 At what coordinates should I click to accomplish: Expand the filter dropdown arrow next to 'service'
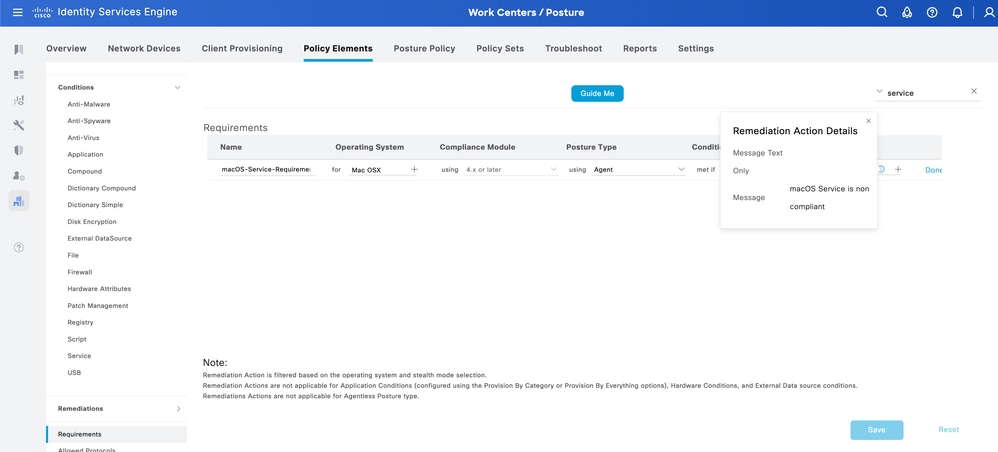880,92
